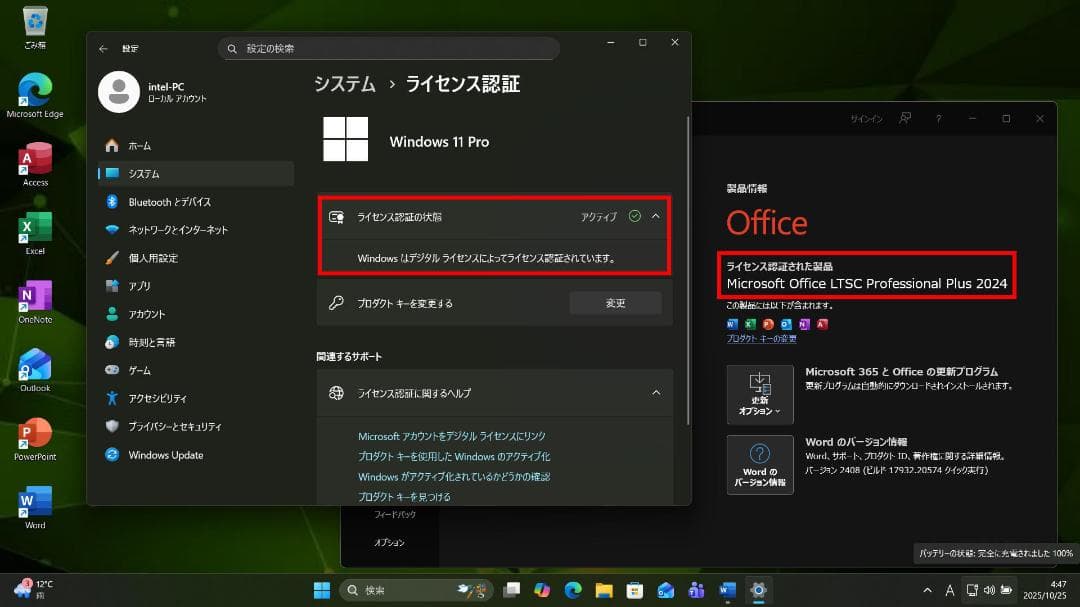Click the Word icon under included products
Screen dimensions: 1080x607
tap(731, 323)
